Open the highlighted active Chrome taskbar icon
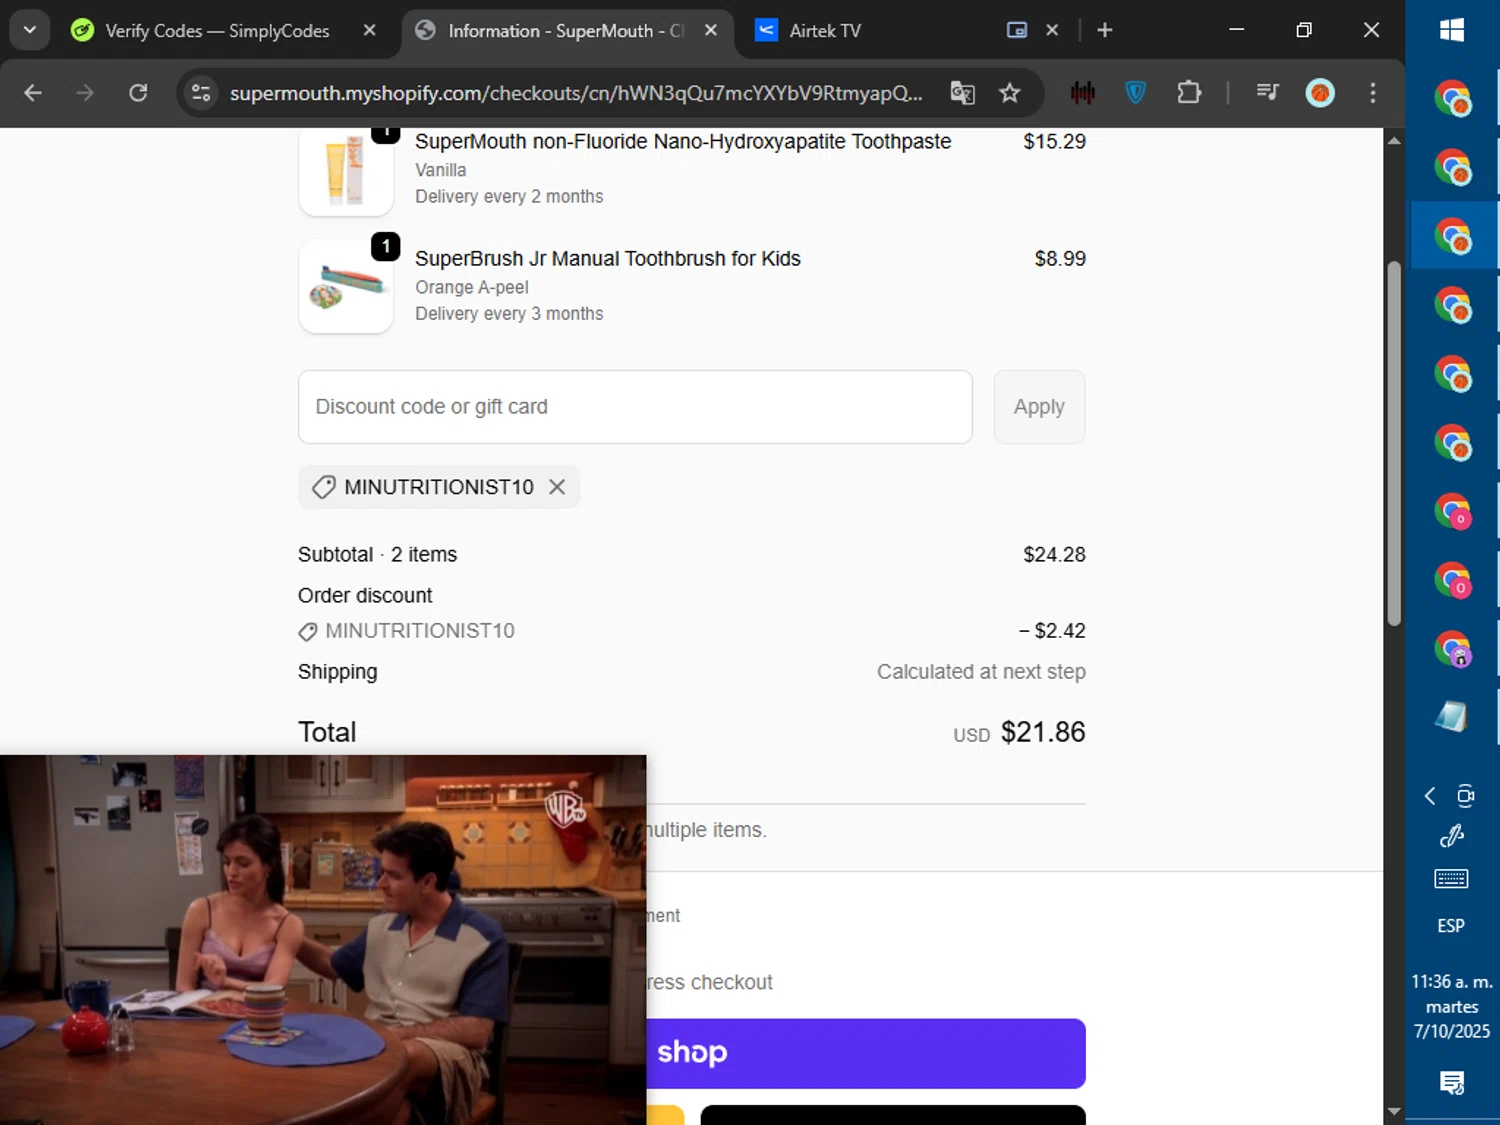 tap(1452, 236)
